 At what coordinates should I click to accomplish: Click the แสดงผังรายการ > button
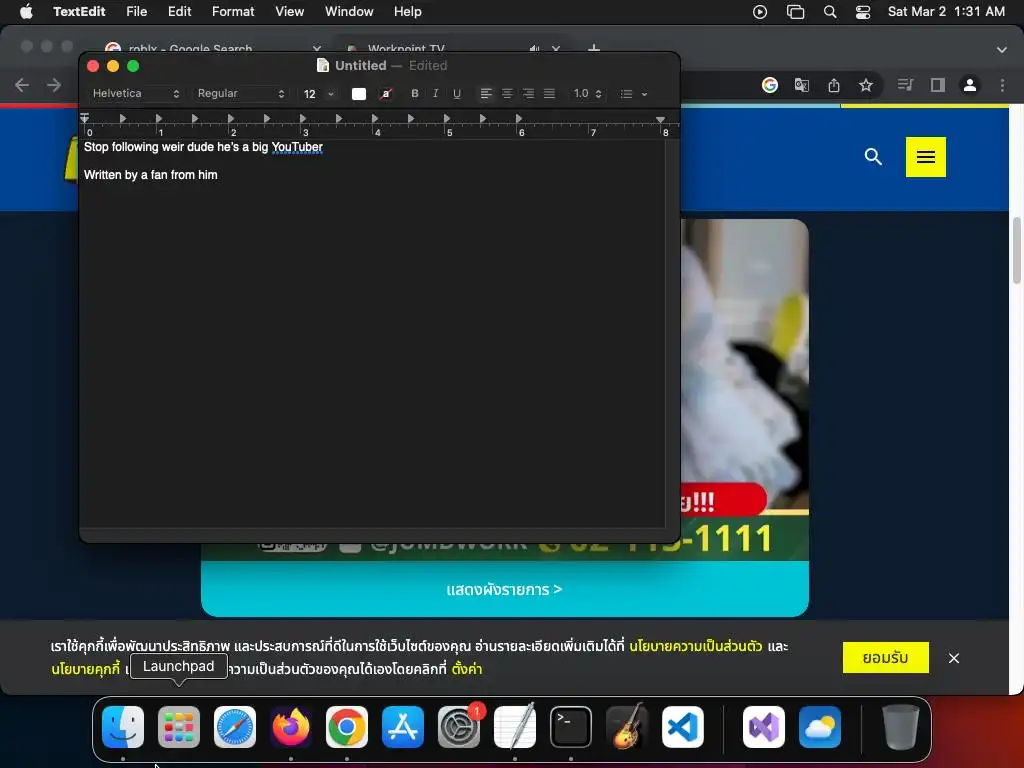pyautogui.click(x=504, y=589)
